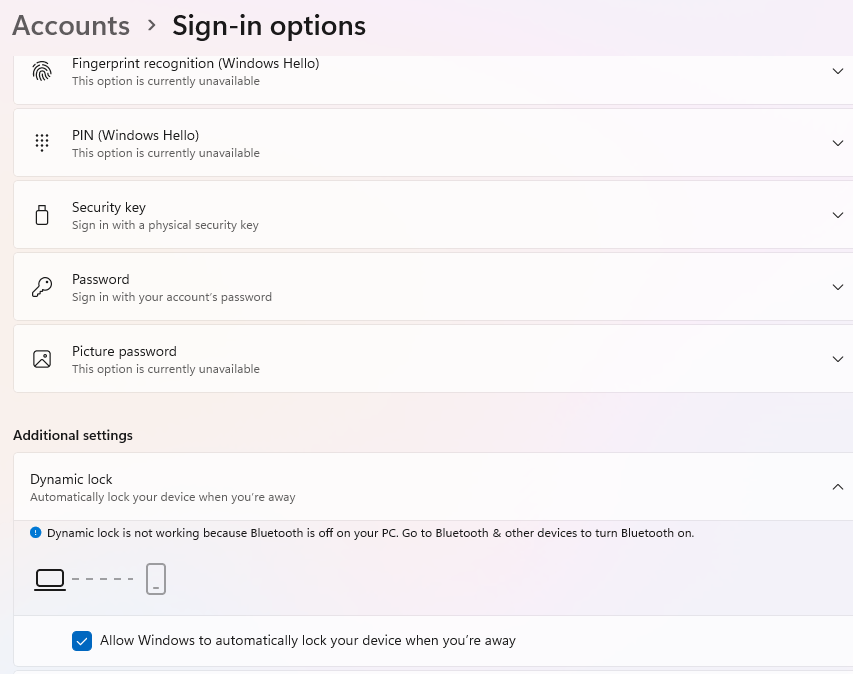
Task: Click the fingerprint recognition icon
Action: pyautogui.click(x=42, y=72)
